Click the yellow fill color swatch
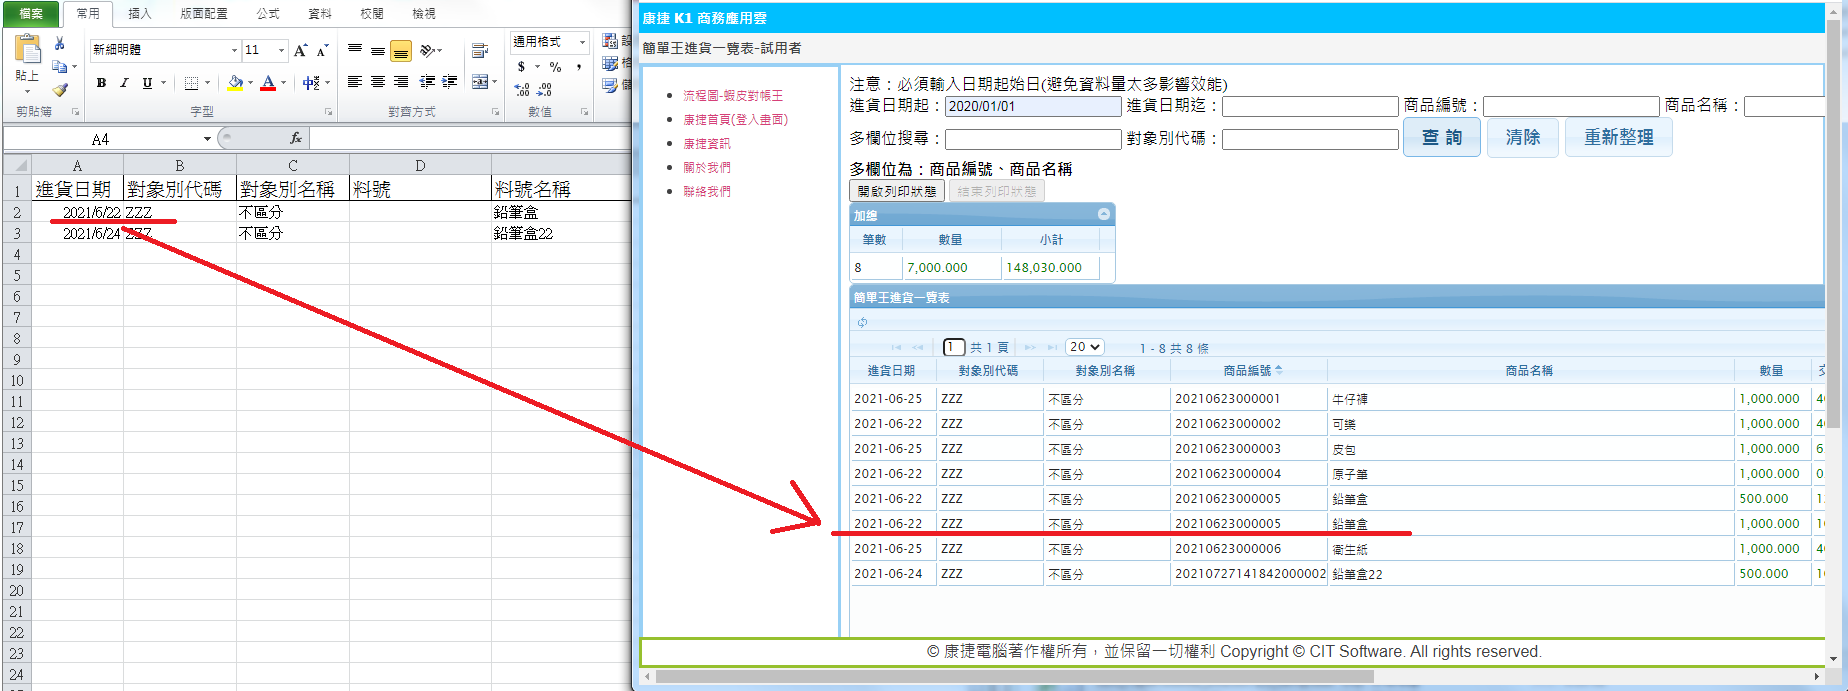The image size is (1848, 691). (x=235, y=83)
